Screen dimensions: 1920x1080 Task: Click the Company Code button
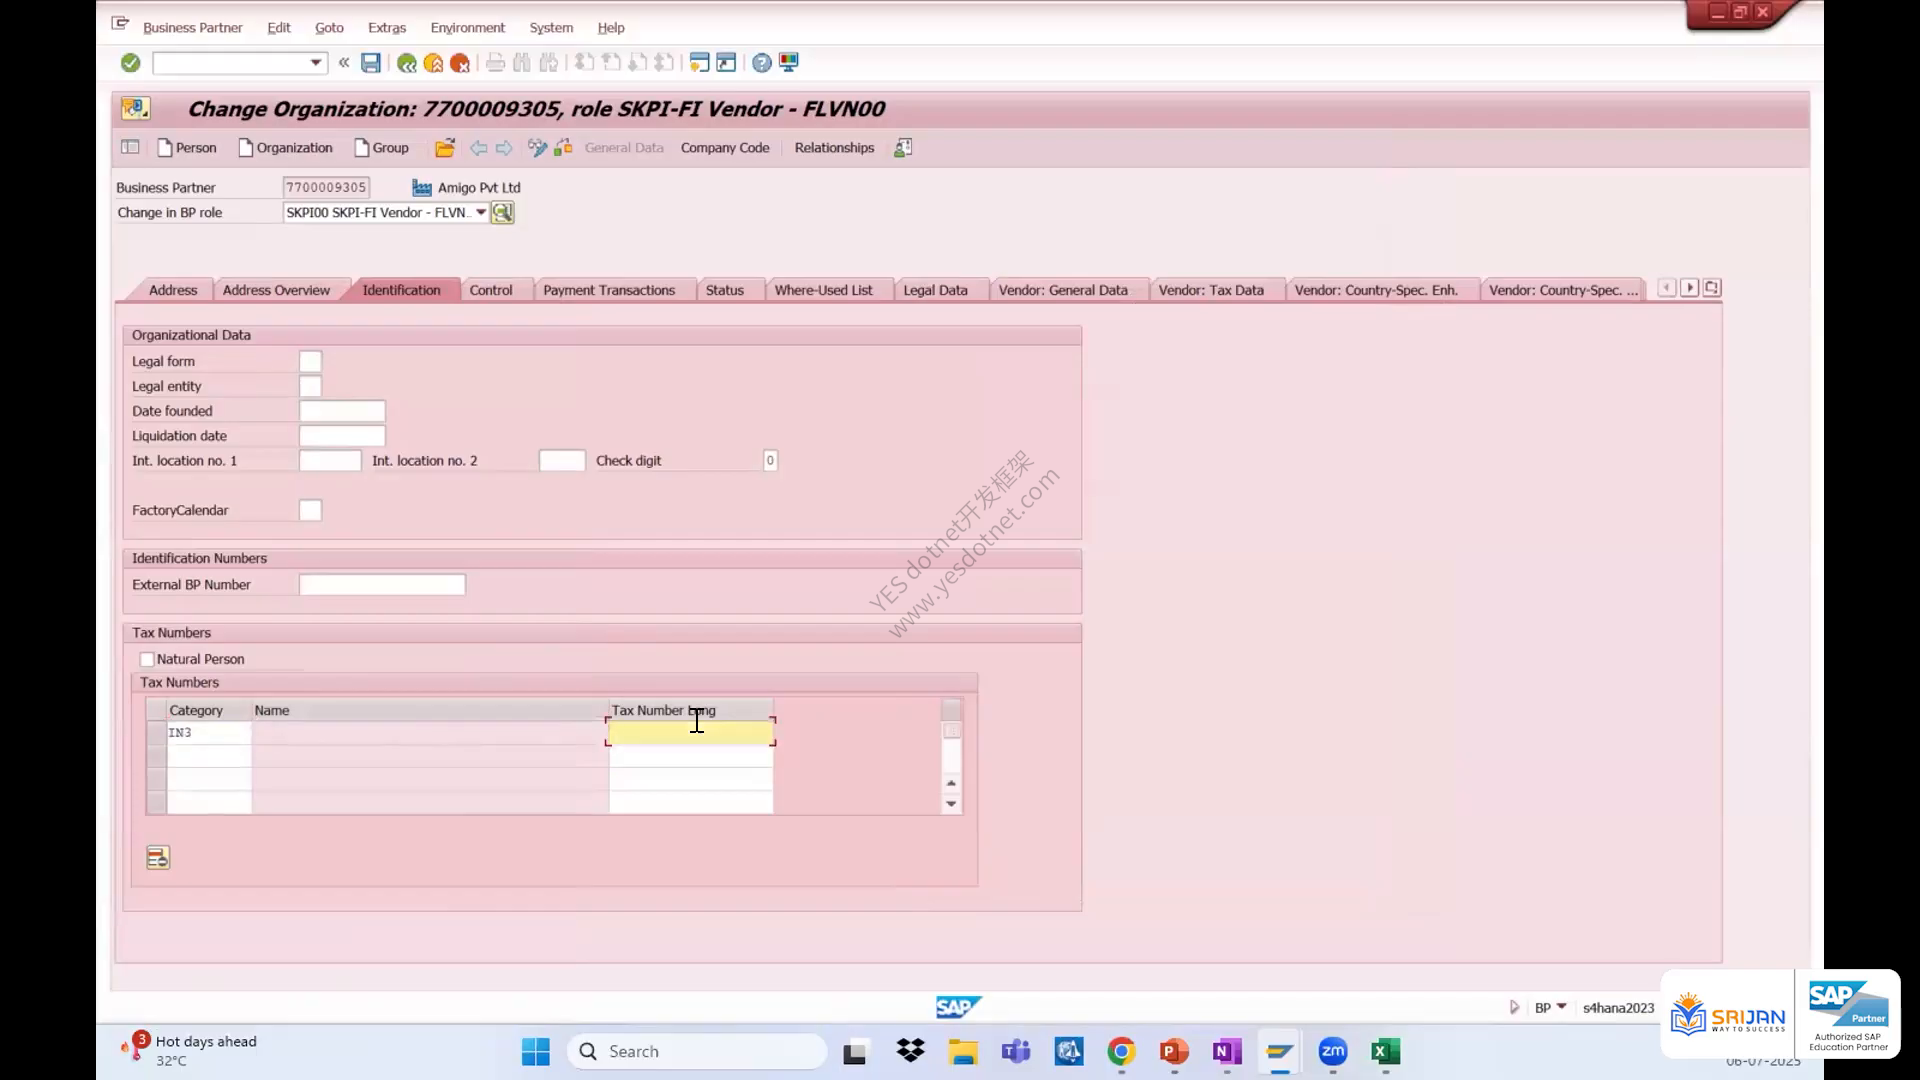pos(725,148)
